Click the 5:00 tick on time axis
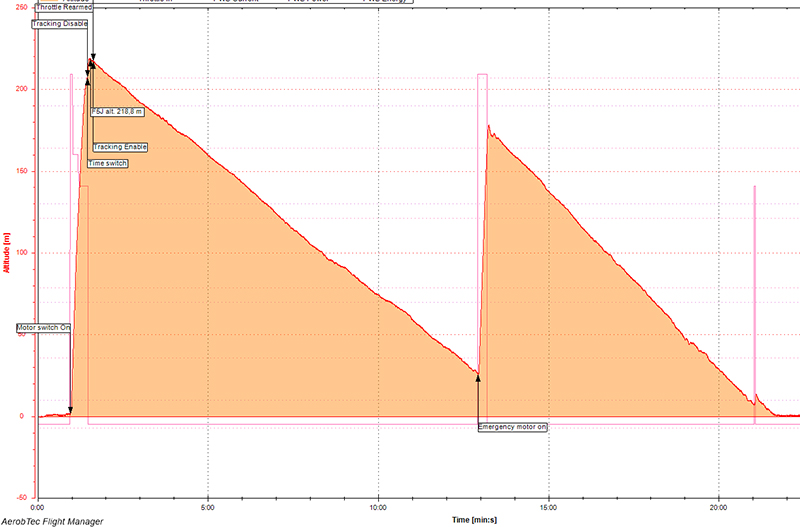This screenshot has width=800, height=527. point(208,505)
